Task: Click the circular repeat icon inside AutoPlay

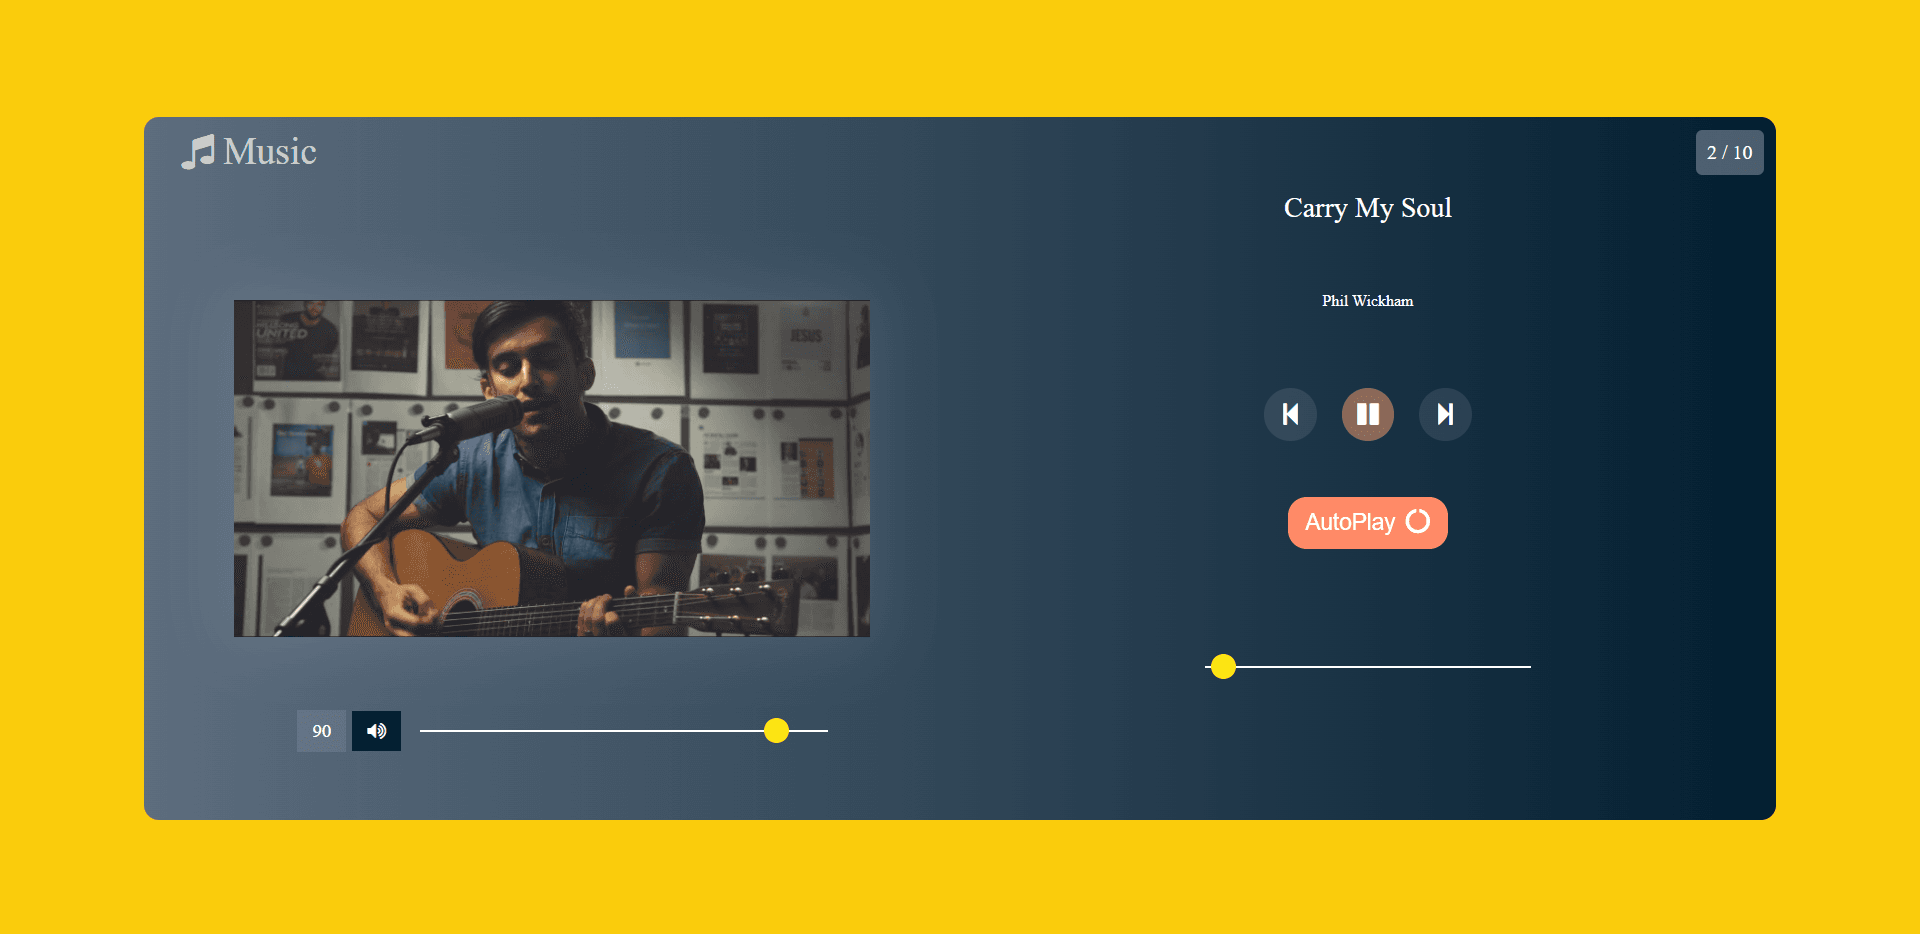Action: click(1418, 522)
